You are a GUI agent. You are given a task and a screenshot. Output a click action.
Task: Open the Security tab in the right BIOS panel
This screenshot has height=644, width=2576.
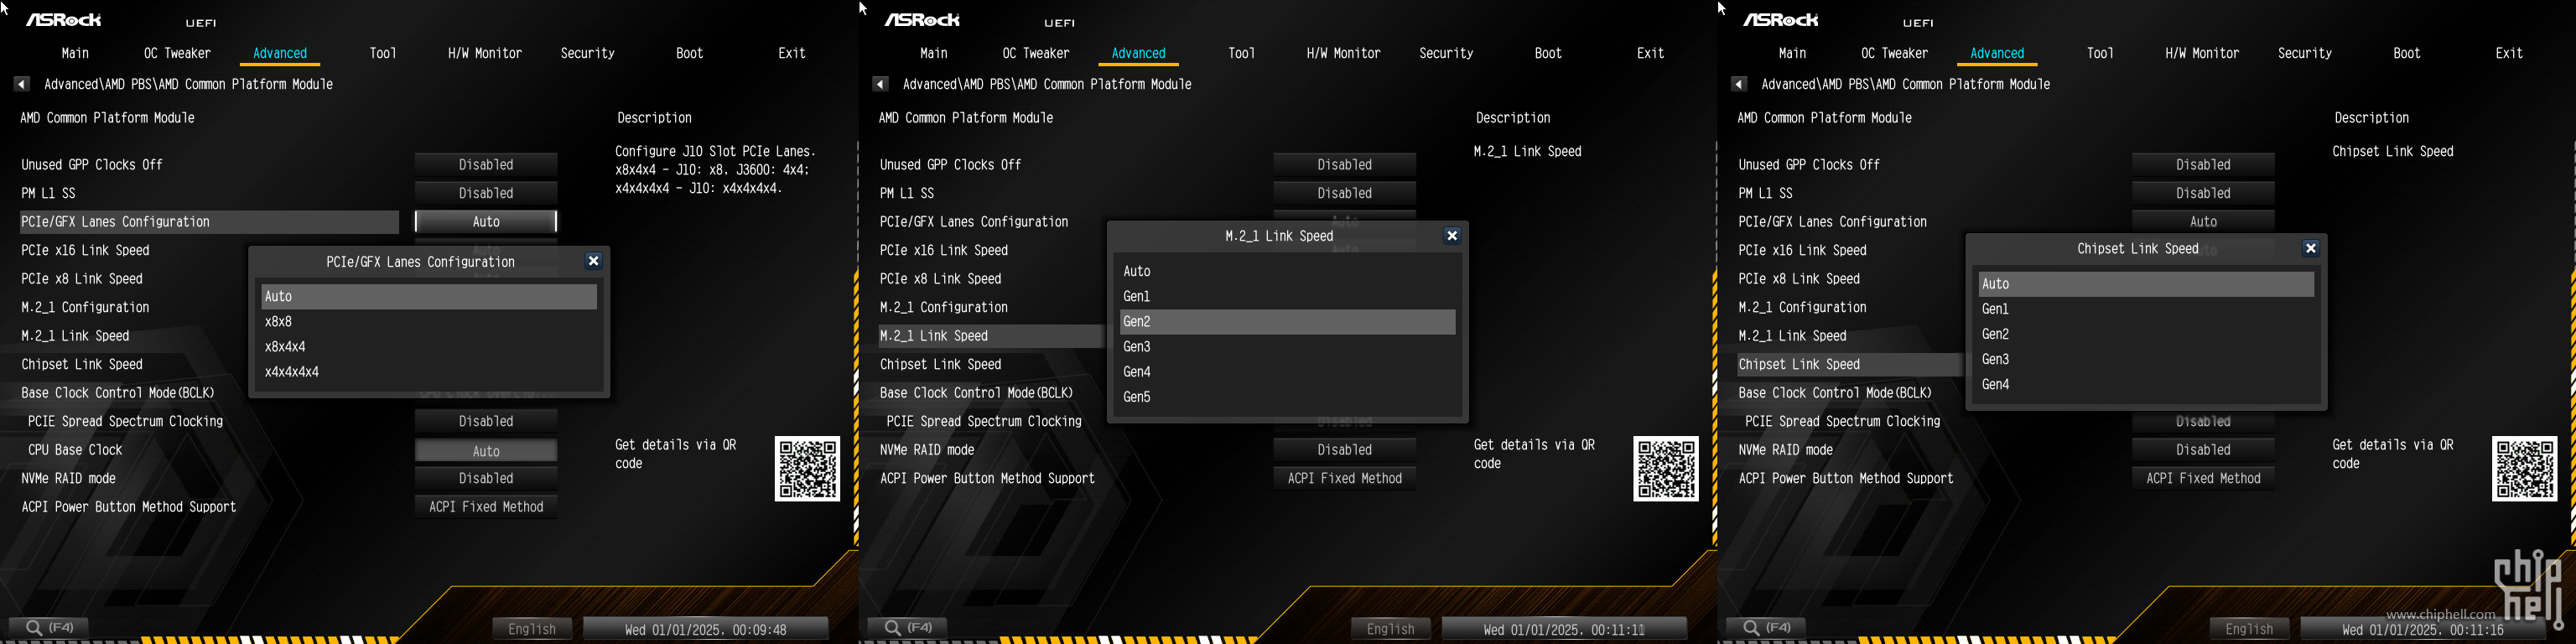[x=2305, y=53]
